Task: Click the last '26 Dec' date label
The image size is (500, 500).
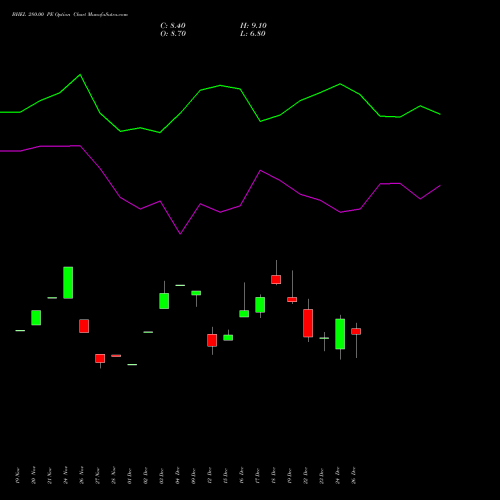Action: pyautogui.click(x=354, y=476)
